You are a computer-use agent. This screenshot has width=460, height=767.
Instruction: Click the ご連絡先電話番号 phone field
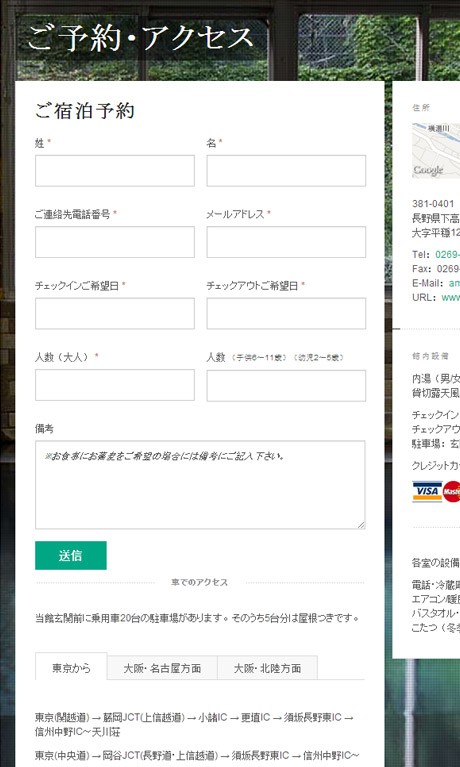(115, 242)
